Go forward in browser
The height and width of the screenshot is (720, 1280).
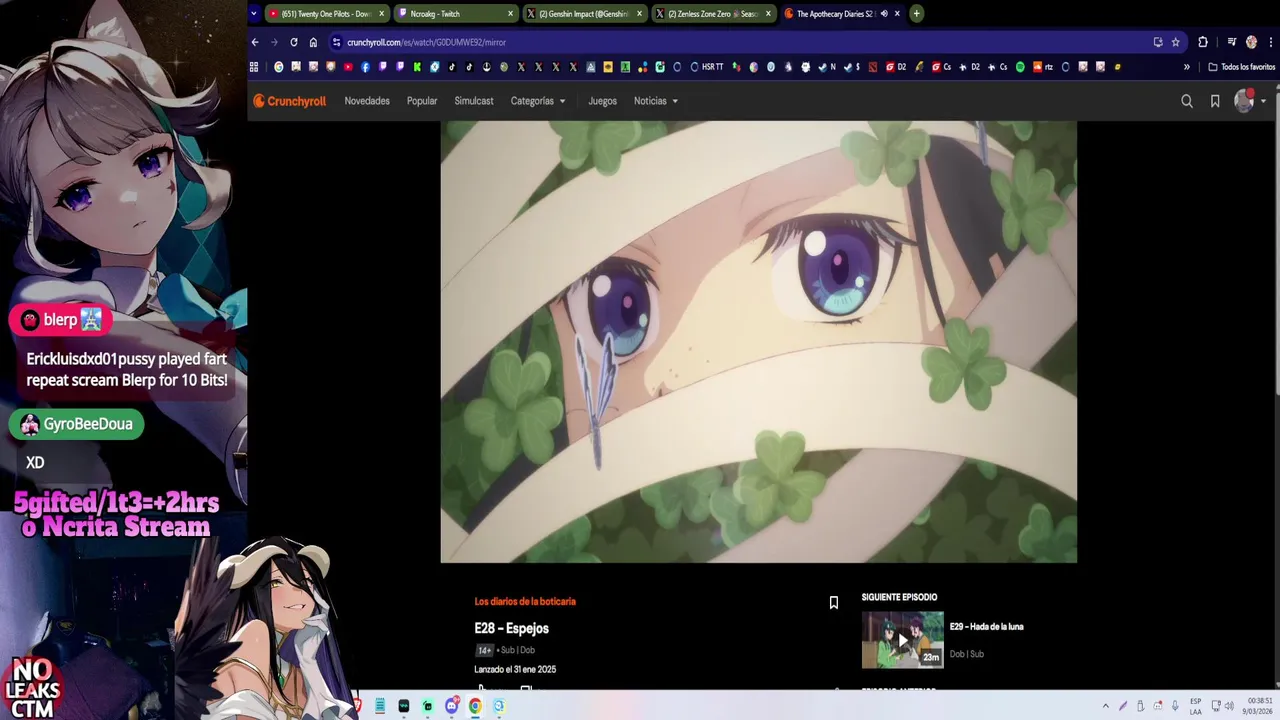[274, 42]
